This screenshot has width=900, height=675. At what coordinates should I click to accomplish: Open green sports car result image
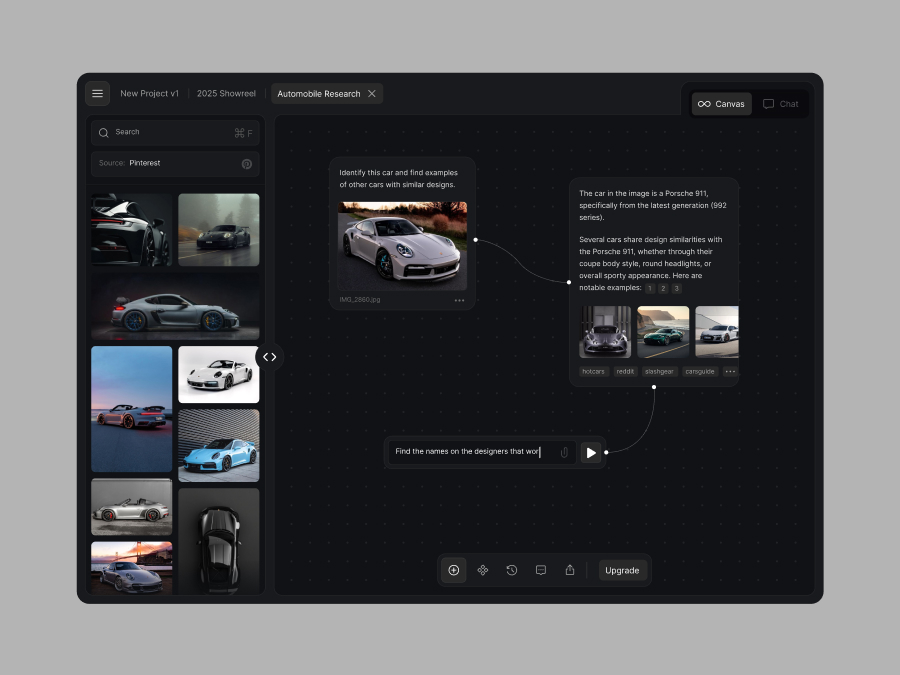click(663, 332)
